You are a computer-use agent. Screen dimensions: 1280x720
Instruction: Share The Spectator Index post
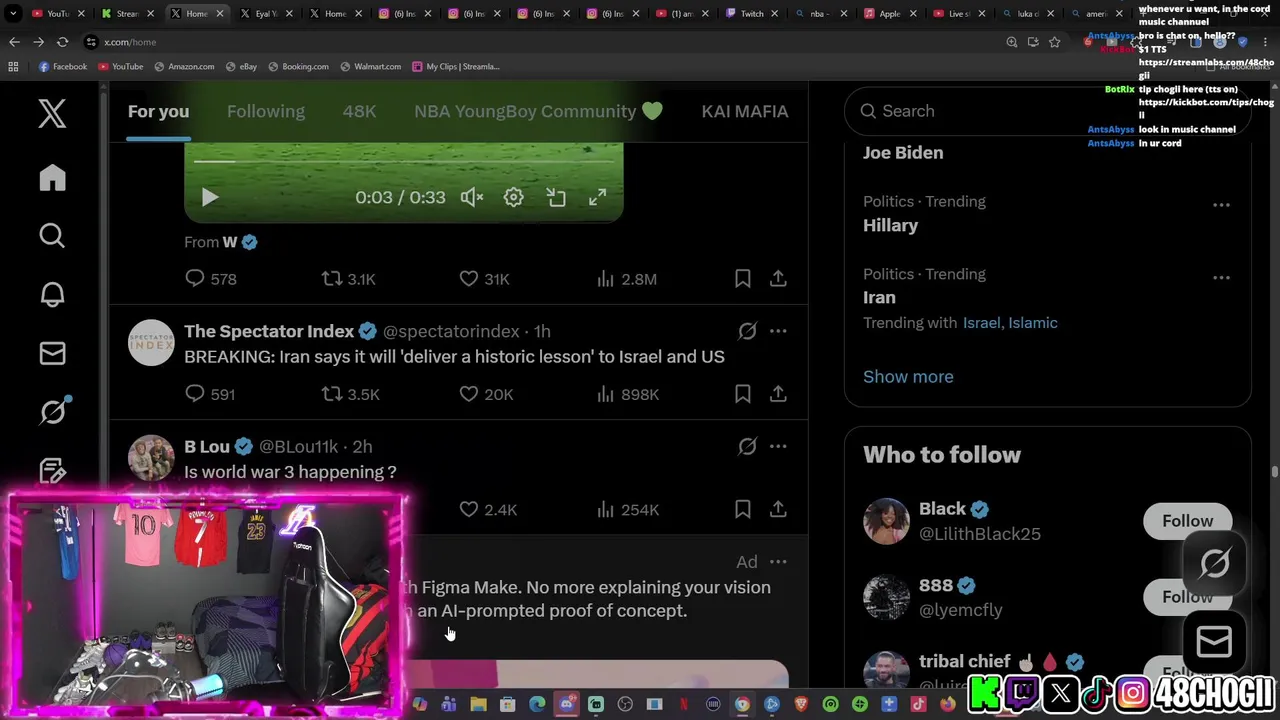[x=778, y=394]
